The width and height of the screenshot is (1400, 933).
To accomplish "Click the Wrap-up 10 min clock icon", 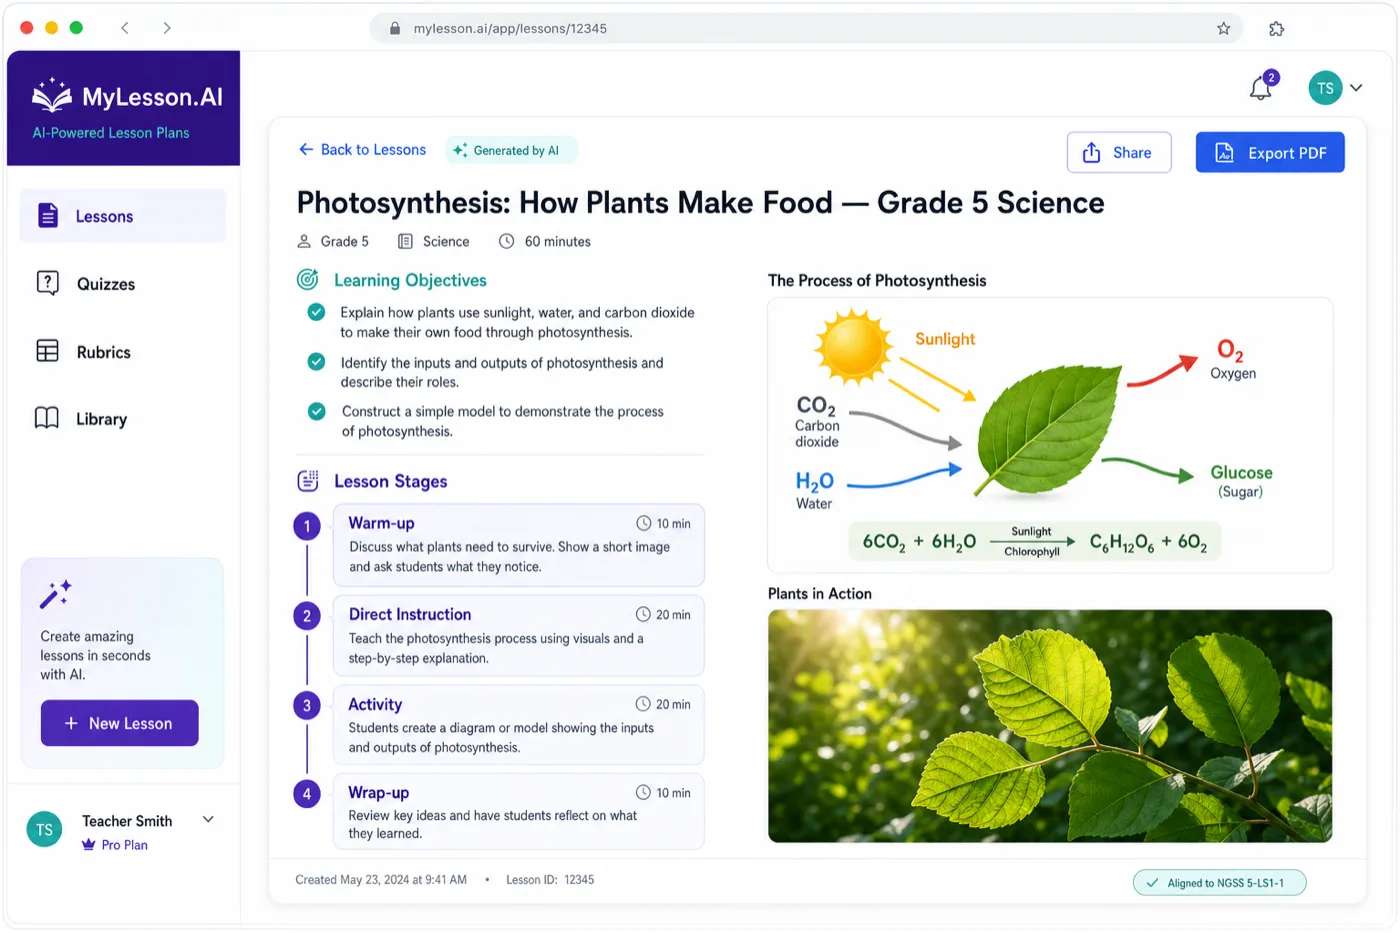I will coord(643,792).
